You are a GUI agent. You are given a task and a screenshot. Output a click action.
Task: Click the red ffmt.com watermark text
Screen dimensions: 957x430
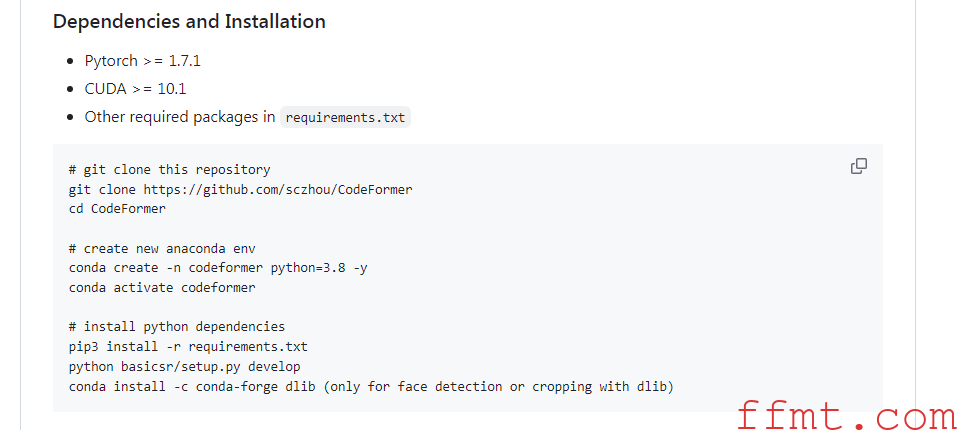(847, 416)
